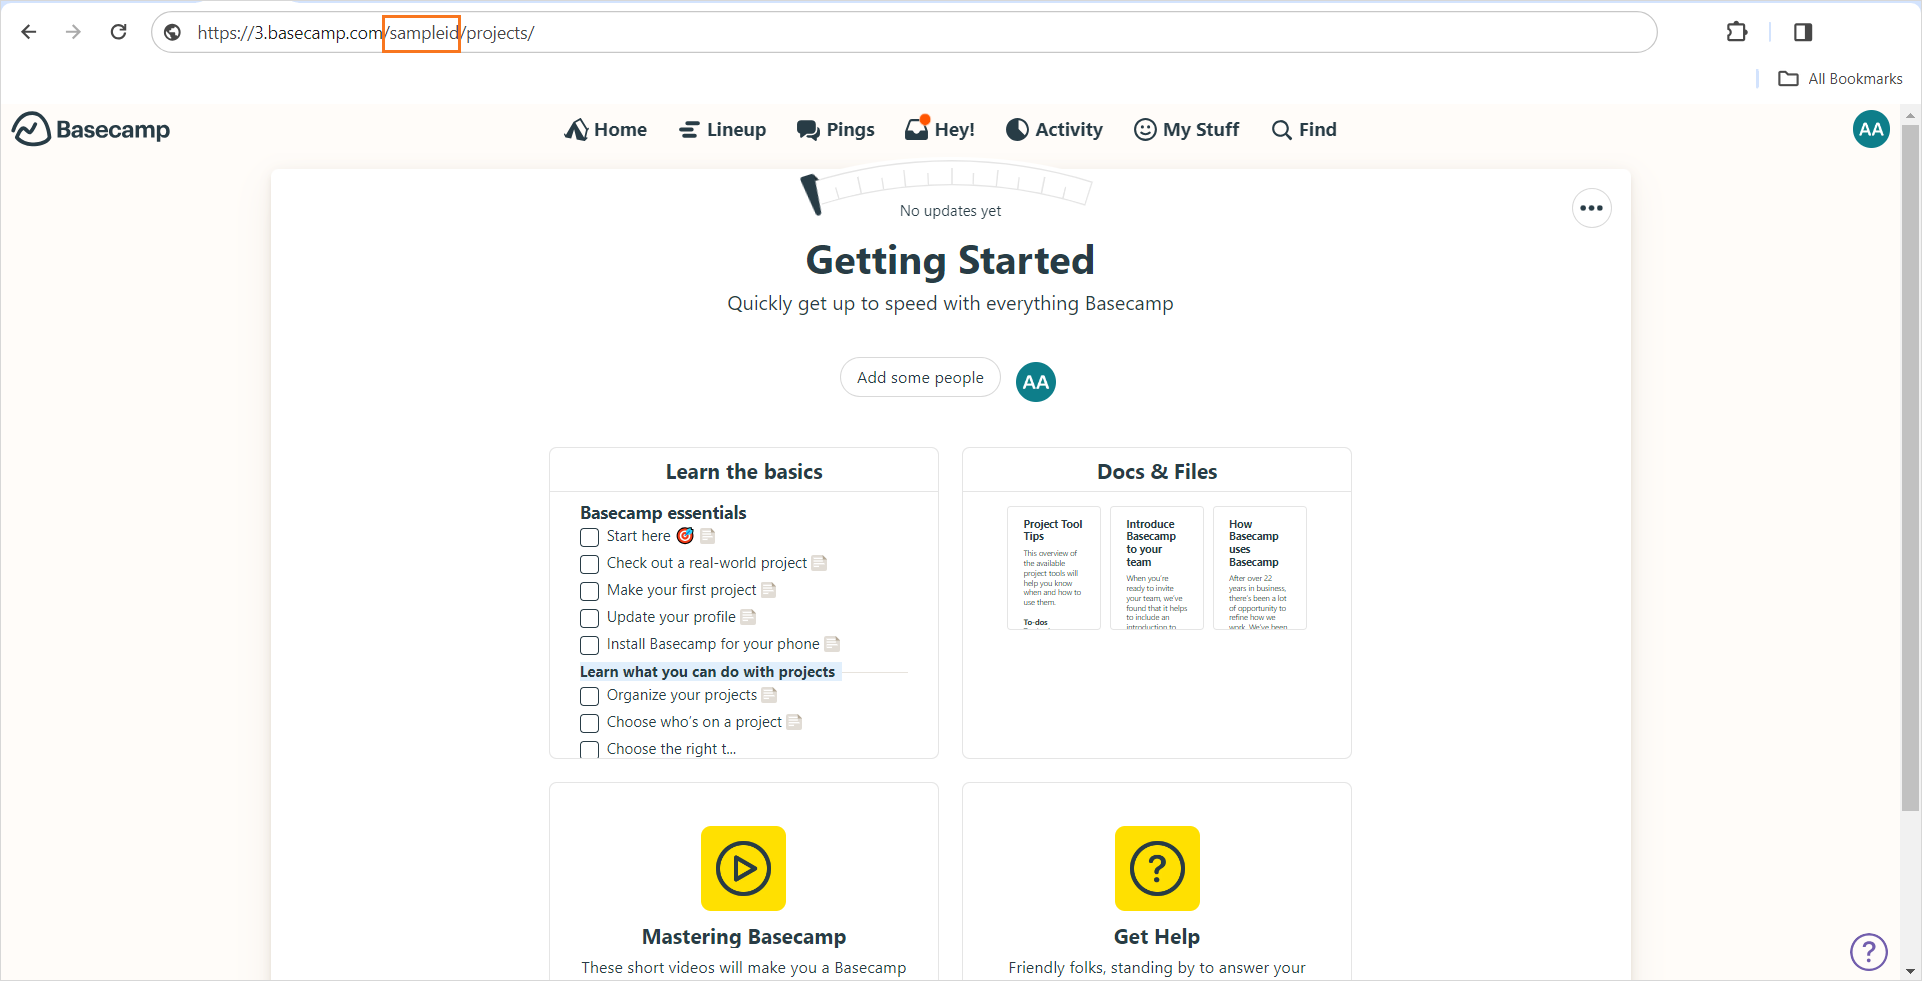This screenshot has height=981, width=1922.
Task: Open note icon next to Install Basecamp for your phone
Action: click(x=832, y=644)
